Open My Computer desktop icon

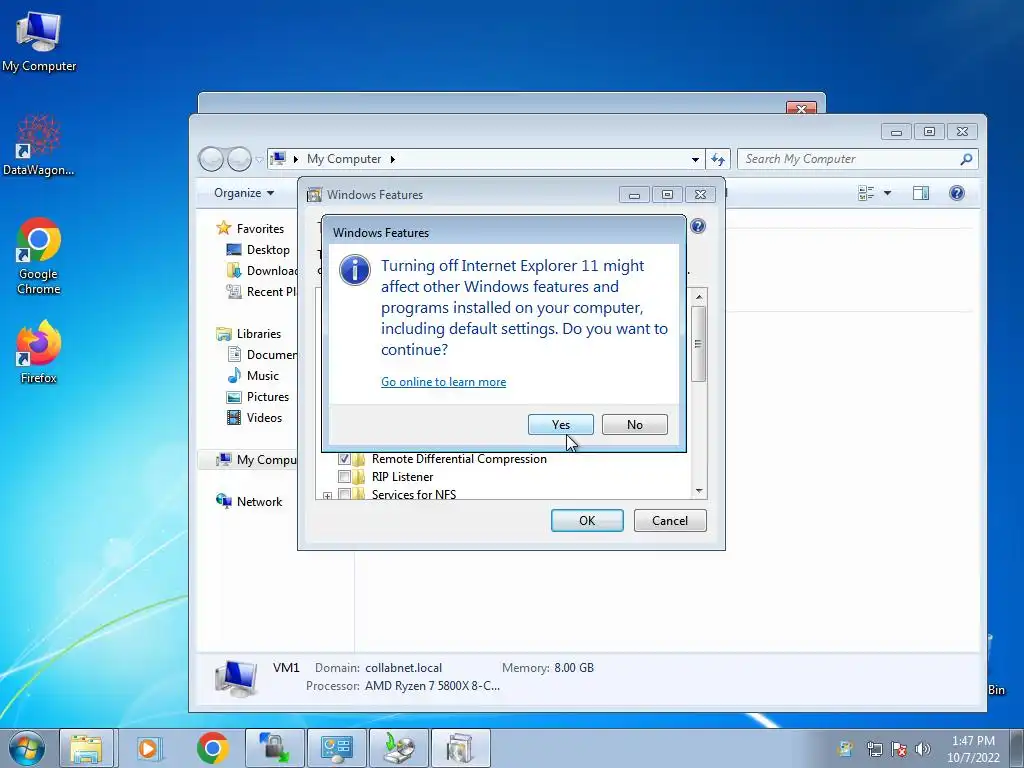(39, 42)
